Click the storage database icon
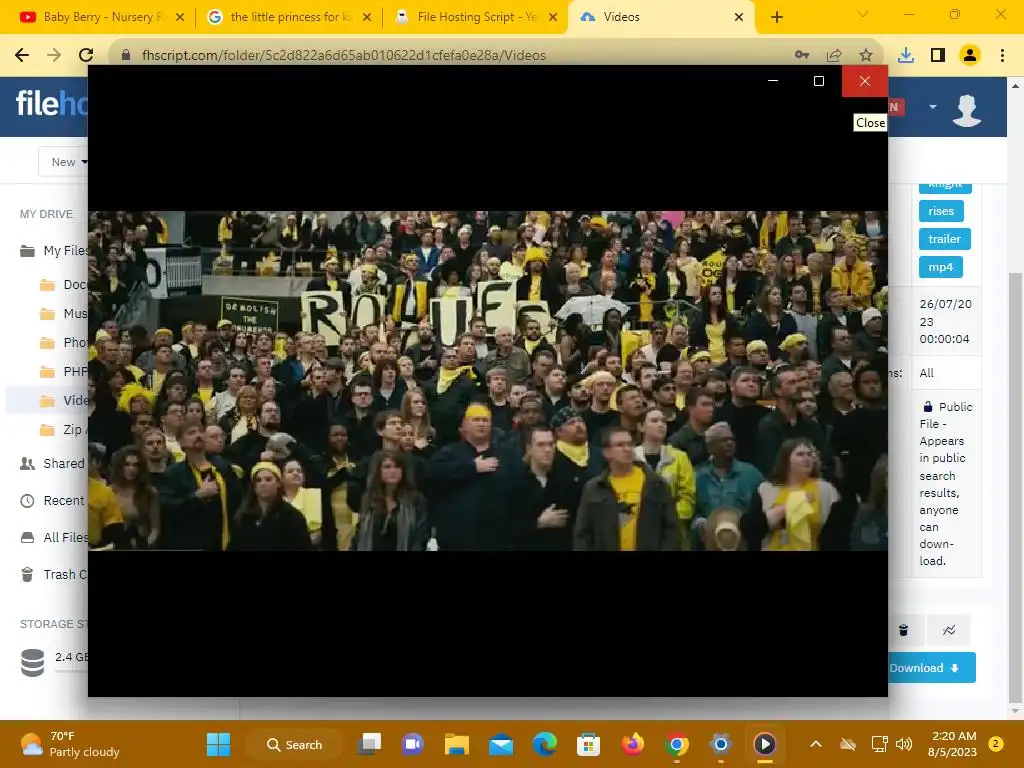 click(x=33, y=662)
